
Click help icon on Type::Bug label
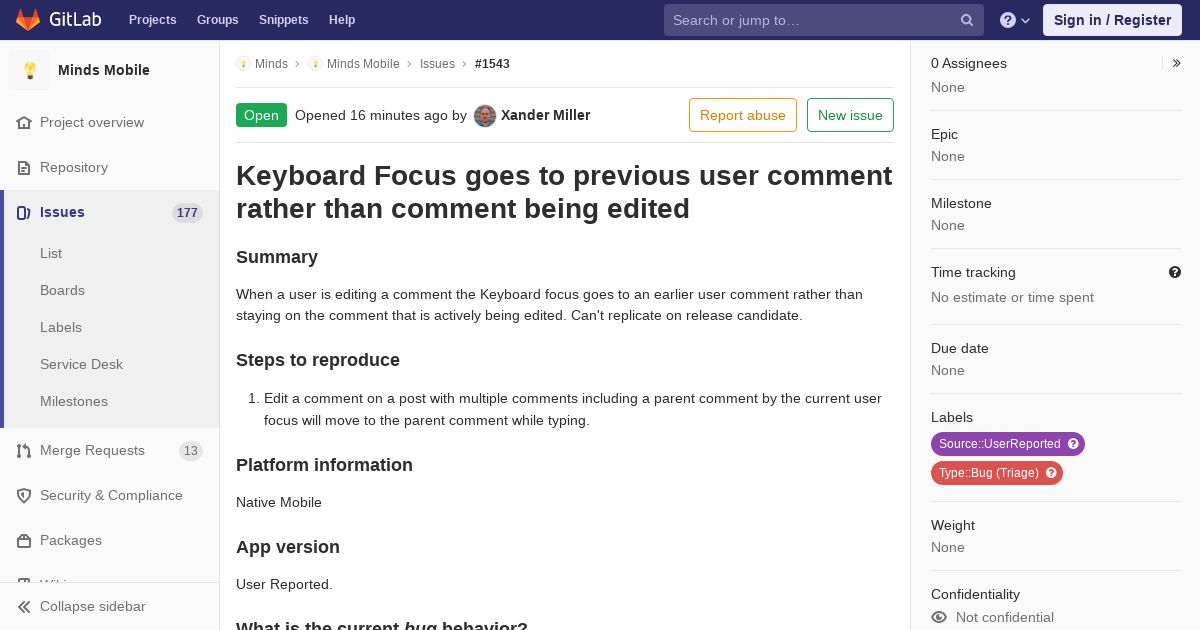[x=1051, y=473]
